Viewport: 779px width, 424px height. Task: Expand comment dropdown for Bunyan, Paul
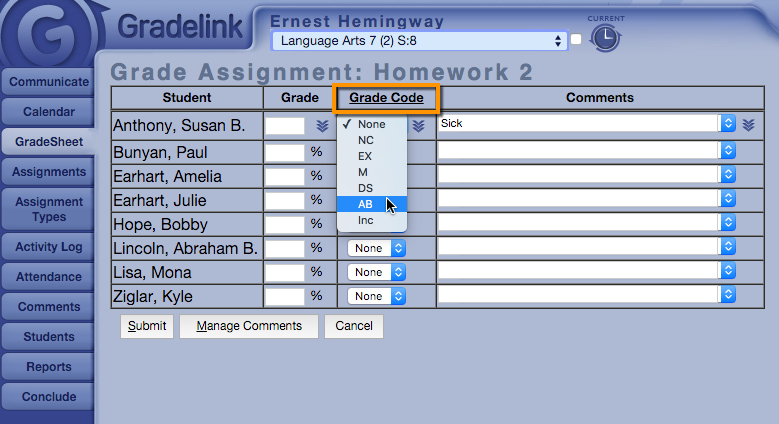[x=728, y=150]
